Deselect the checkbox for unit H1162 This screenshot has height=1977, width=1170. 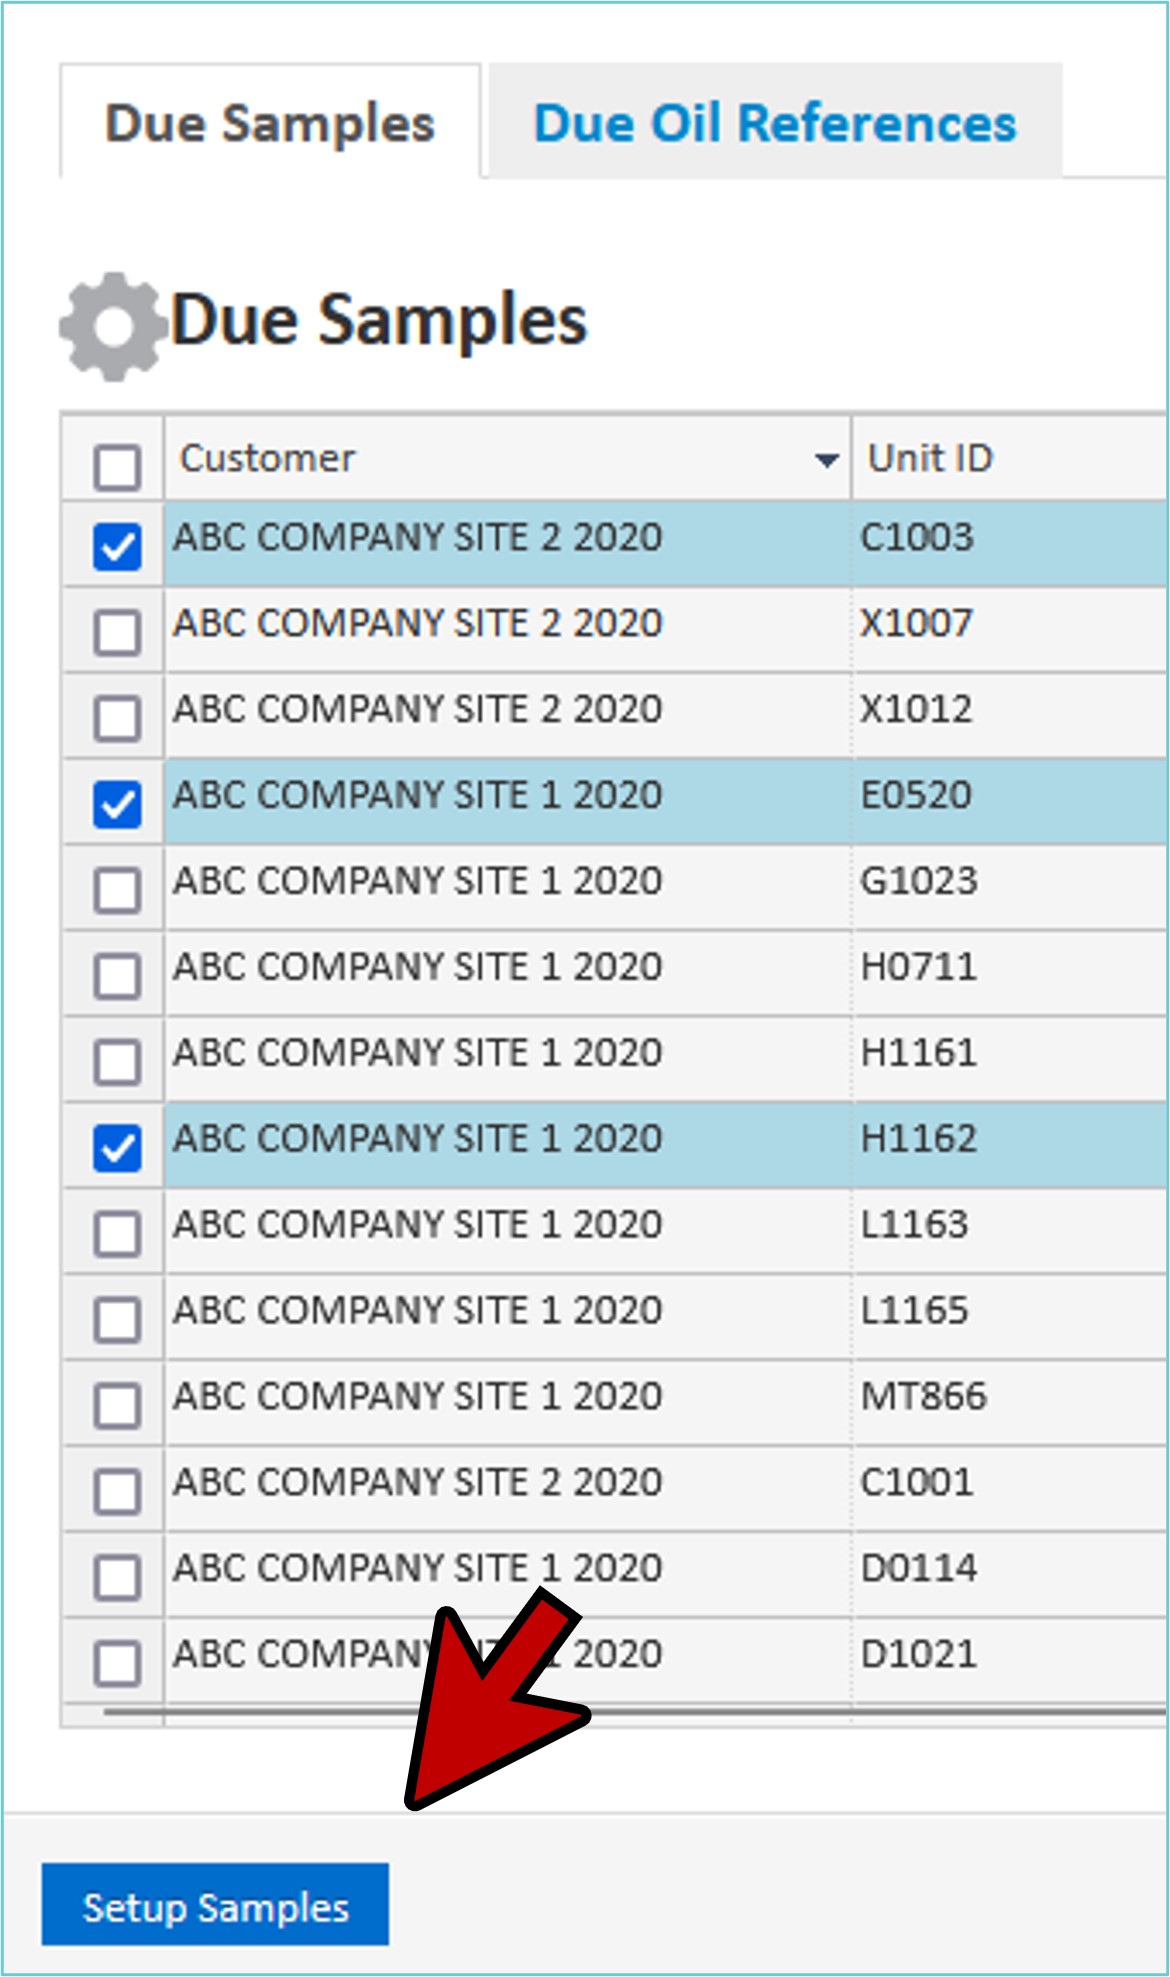pyautogui.click(x=117, y=1148)
